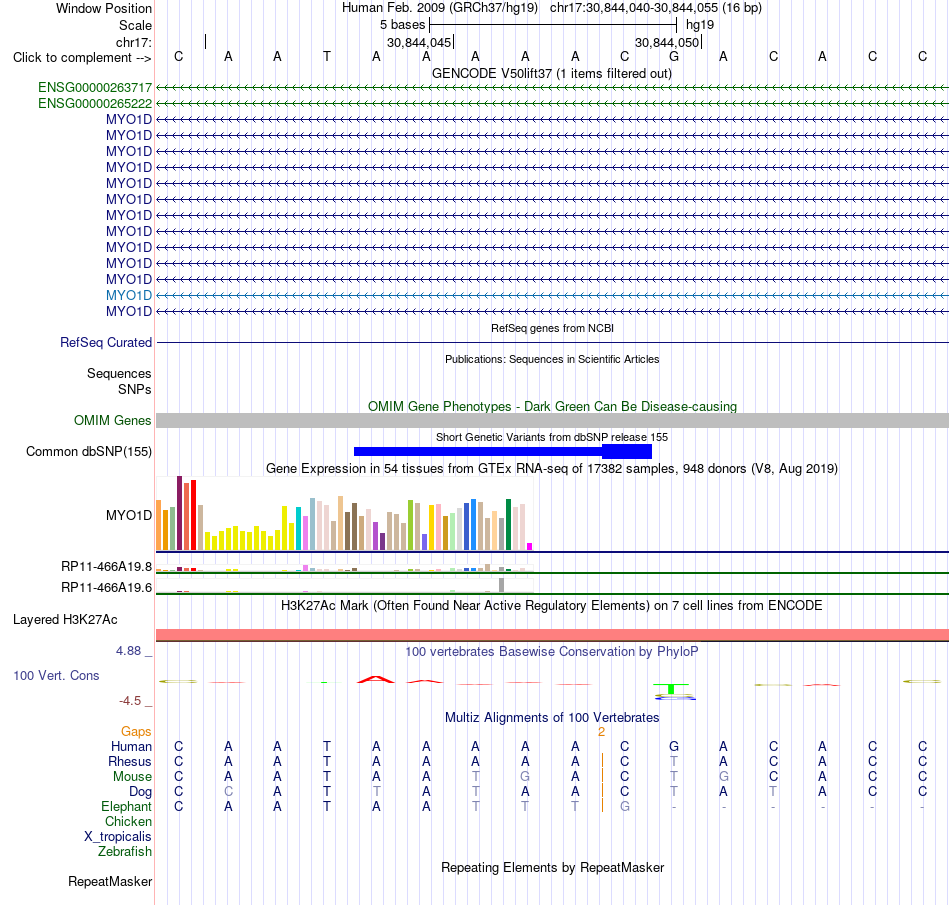The width and height of the screenshot is (950, 905).
Task: Click the ENSG00000263717 gene label
Action: pyautogui.click(x=95, y=88)
